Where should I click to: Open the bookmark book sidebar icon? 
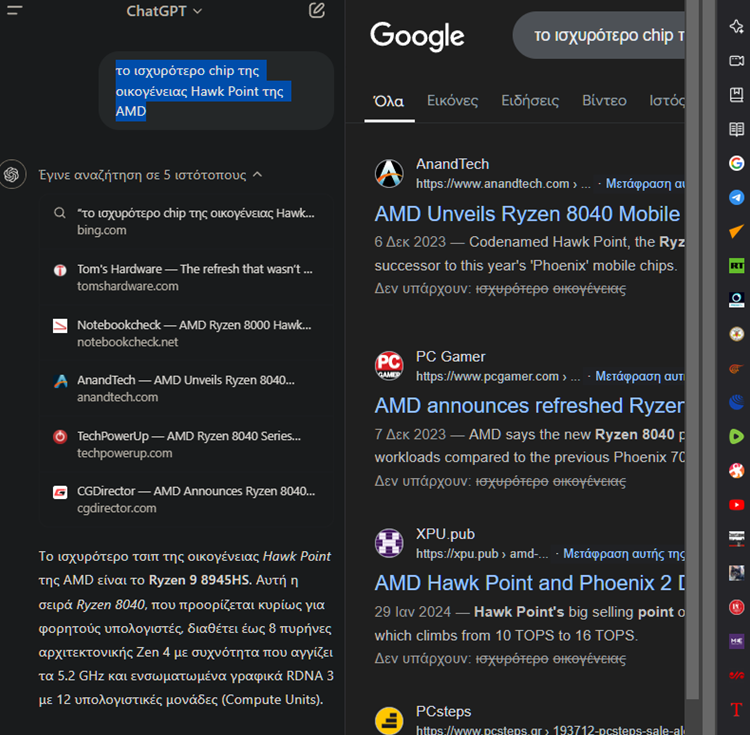736,95
